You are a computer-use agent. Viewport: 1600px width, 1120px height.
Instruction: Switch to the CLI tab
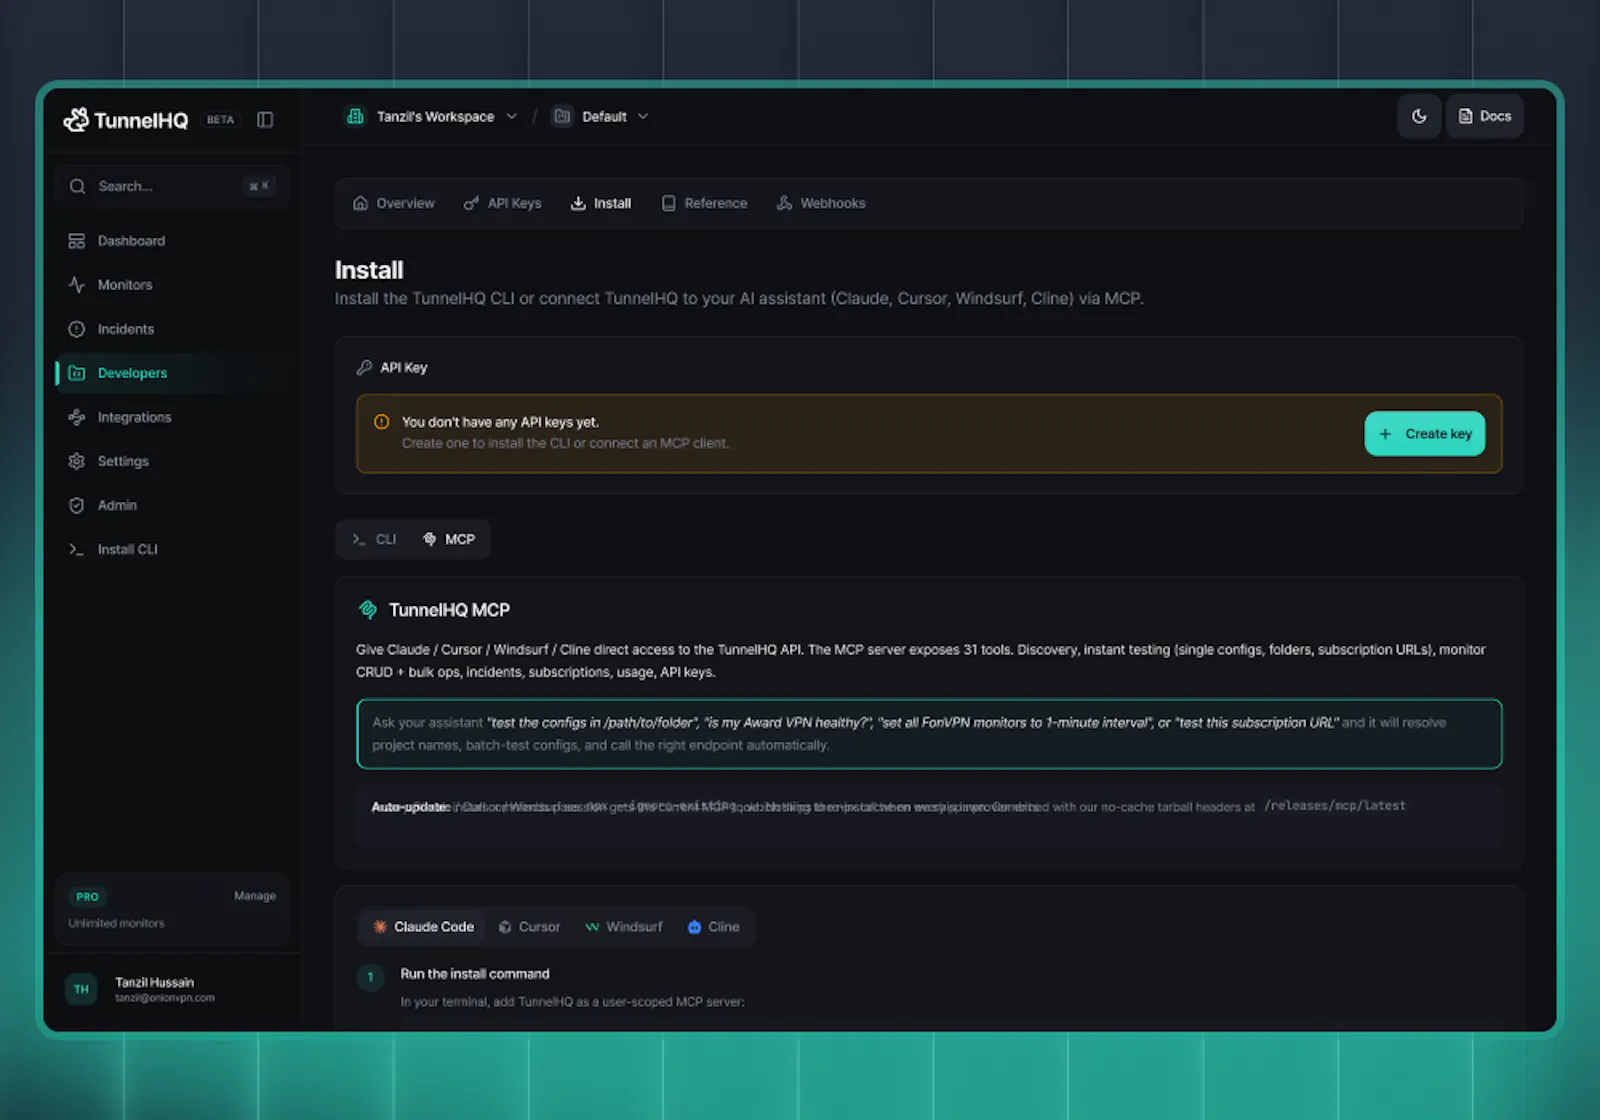coord(374,539)
